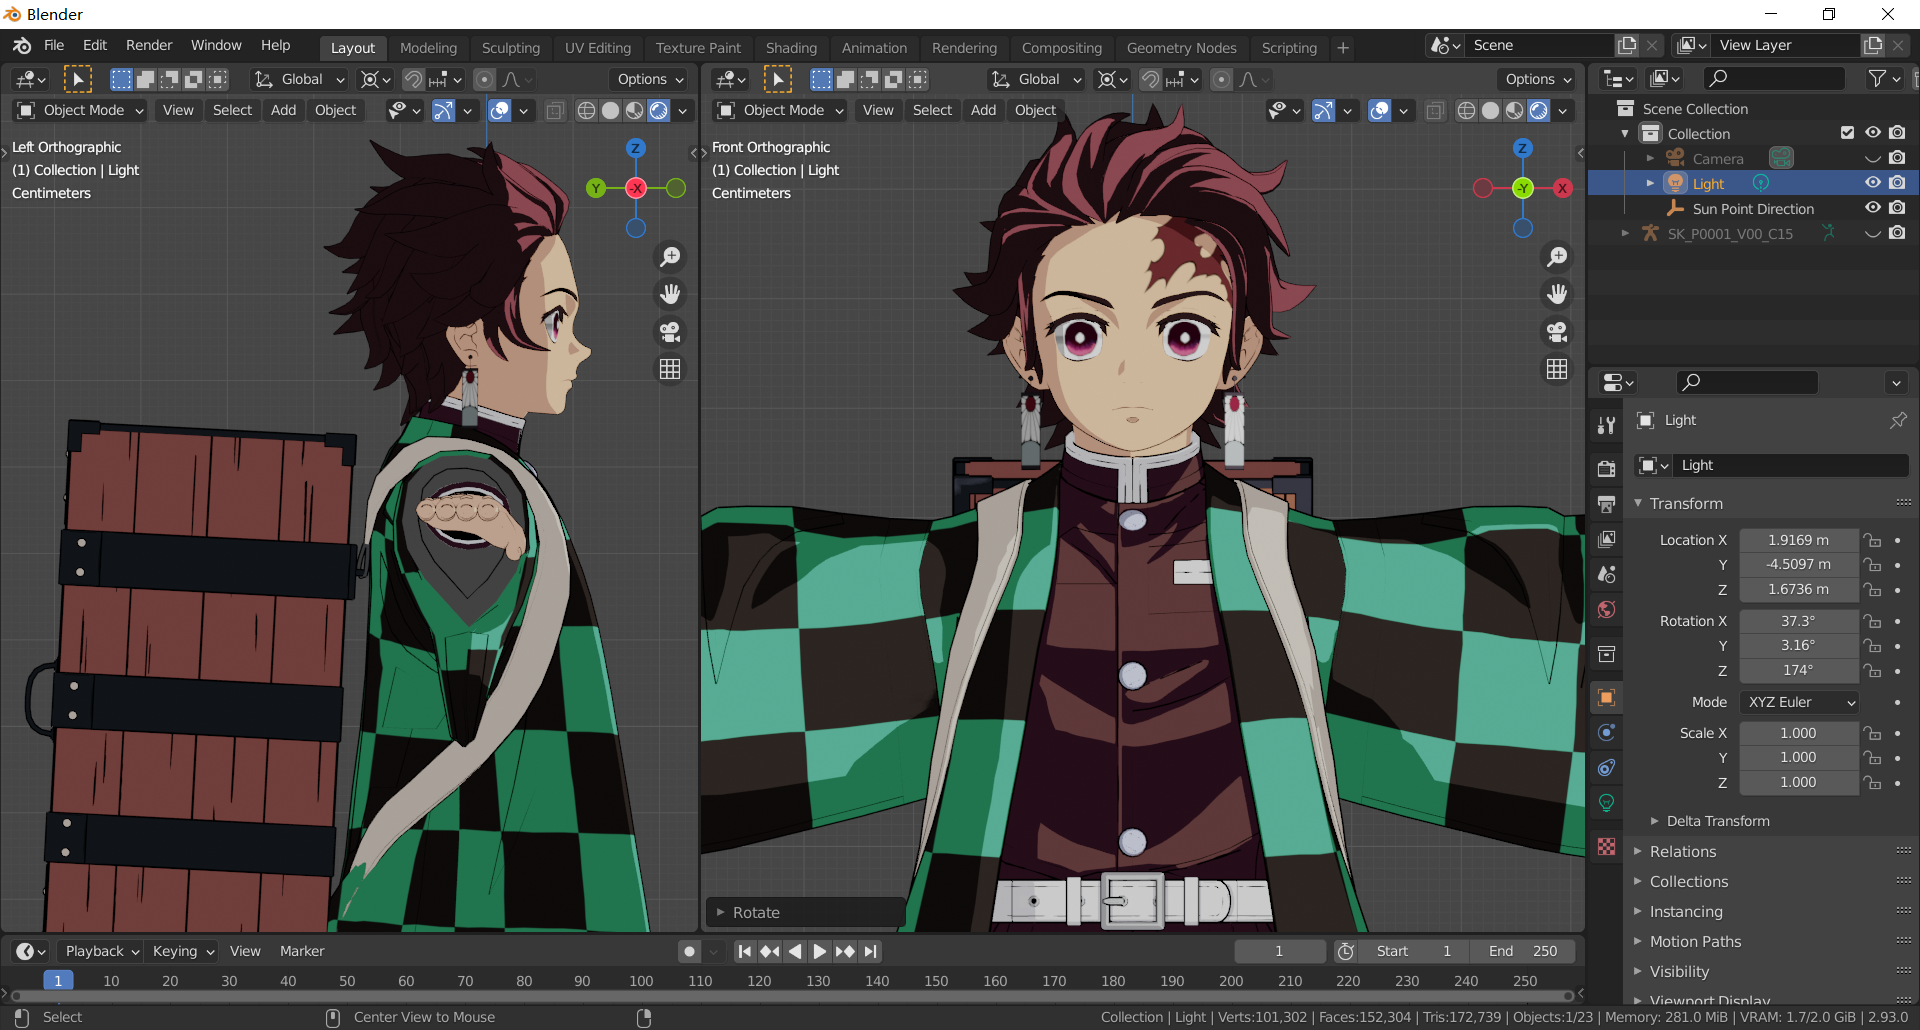
Task: Open the World properties tab
Action: click(x=1606, y=609)
